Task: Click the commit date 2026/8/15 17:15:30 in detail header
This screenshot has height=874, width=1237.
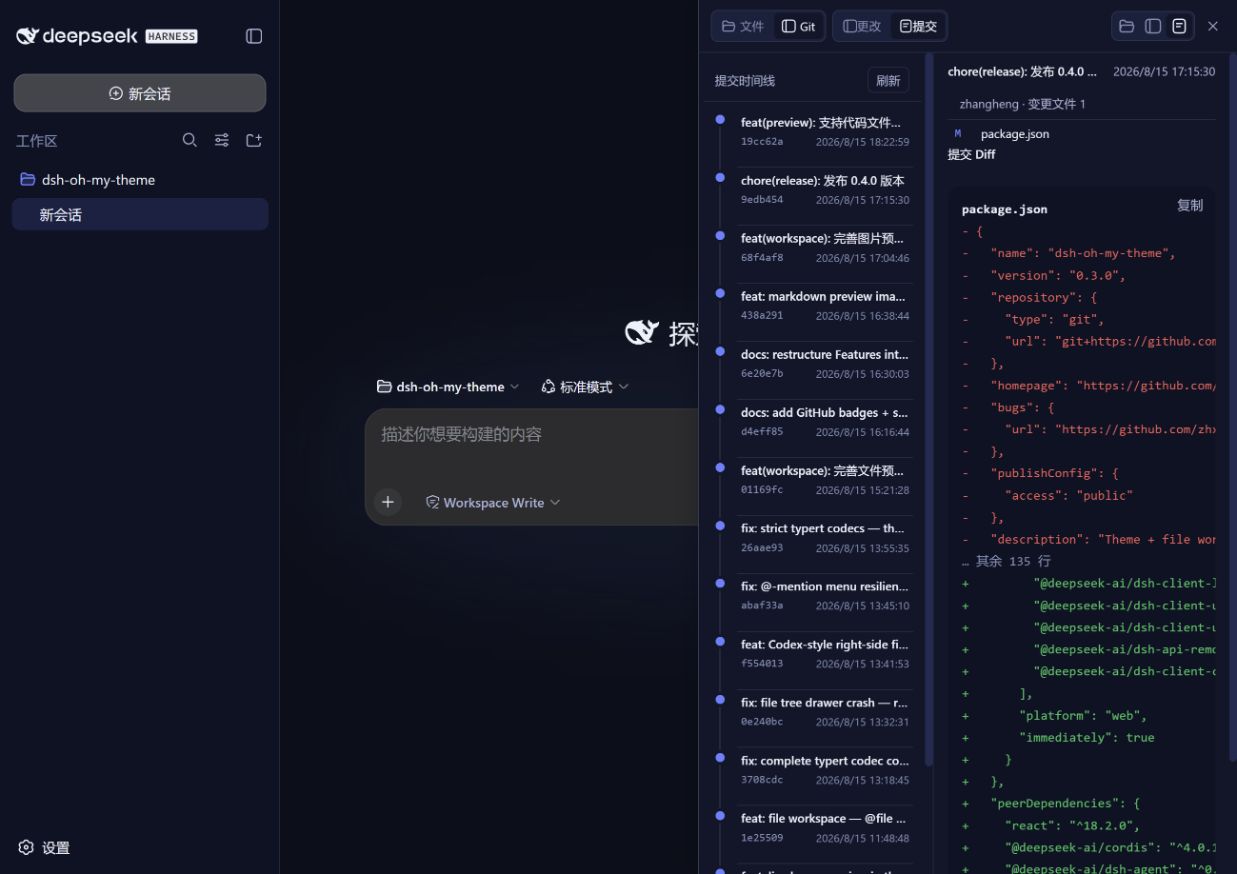Action: 1164,72
